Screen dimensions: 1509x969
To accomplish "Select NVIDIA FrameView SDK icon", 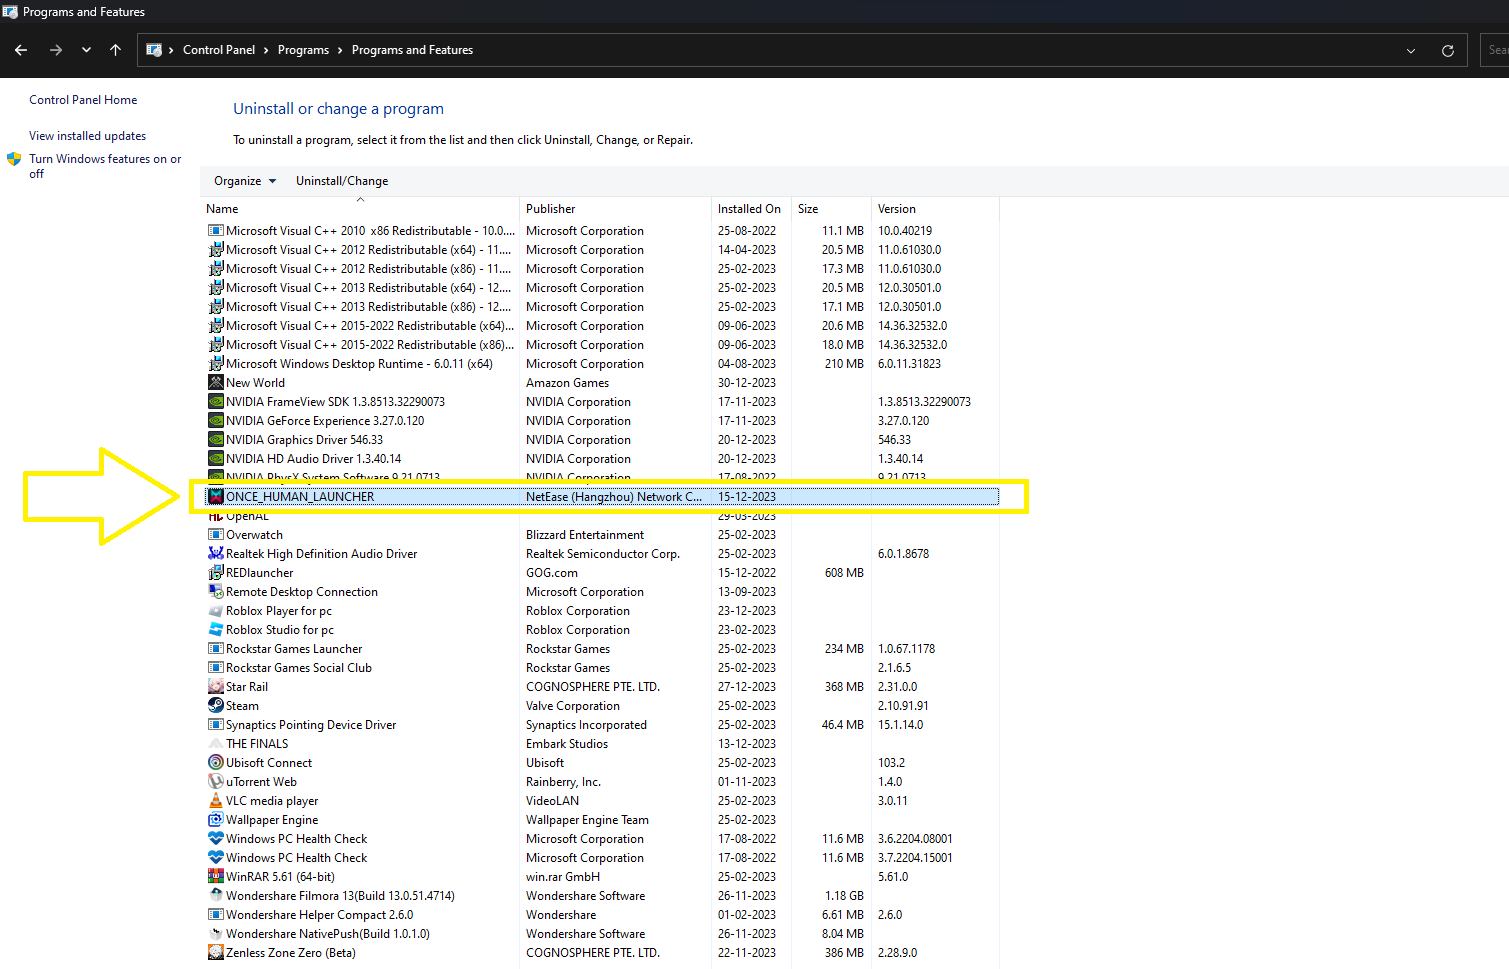I will 215,402.
